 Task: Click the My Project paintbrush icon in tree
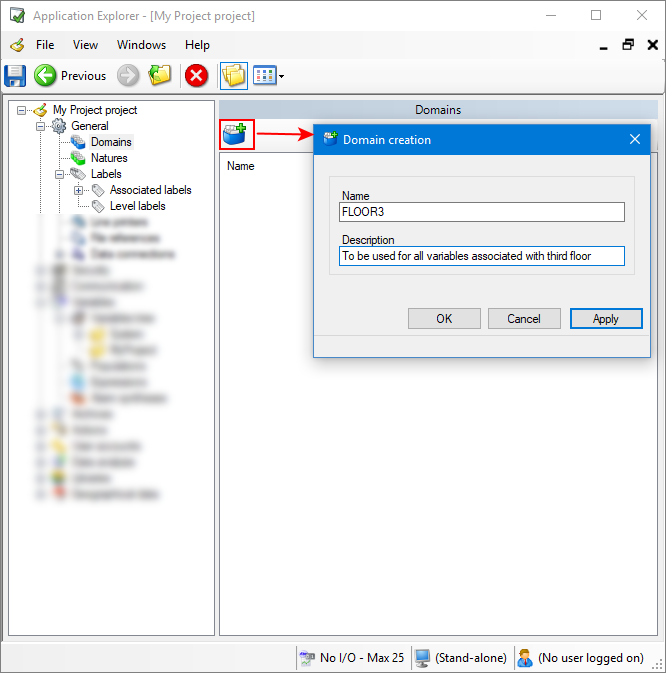tap(41, 110)
